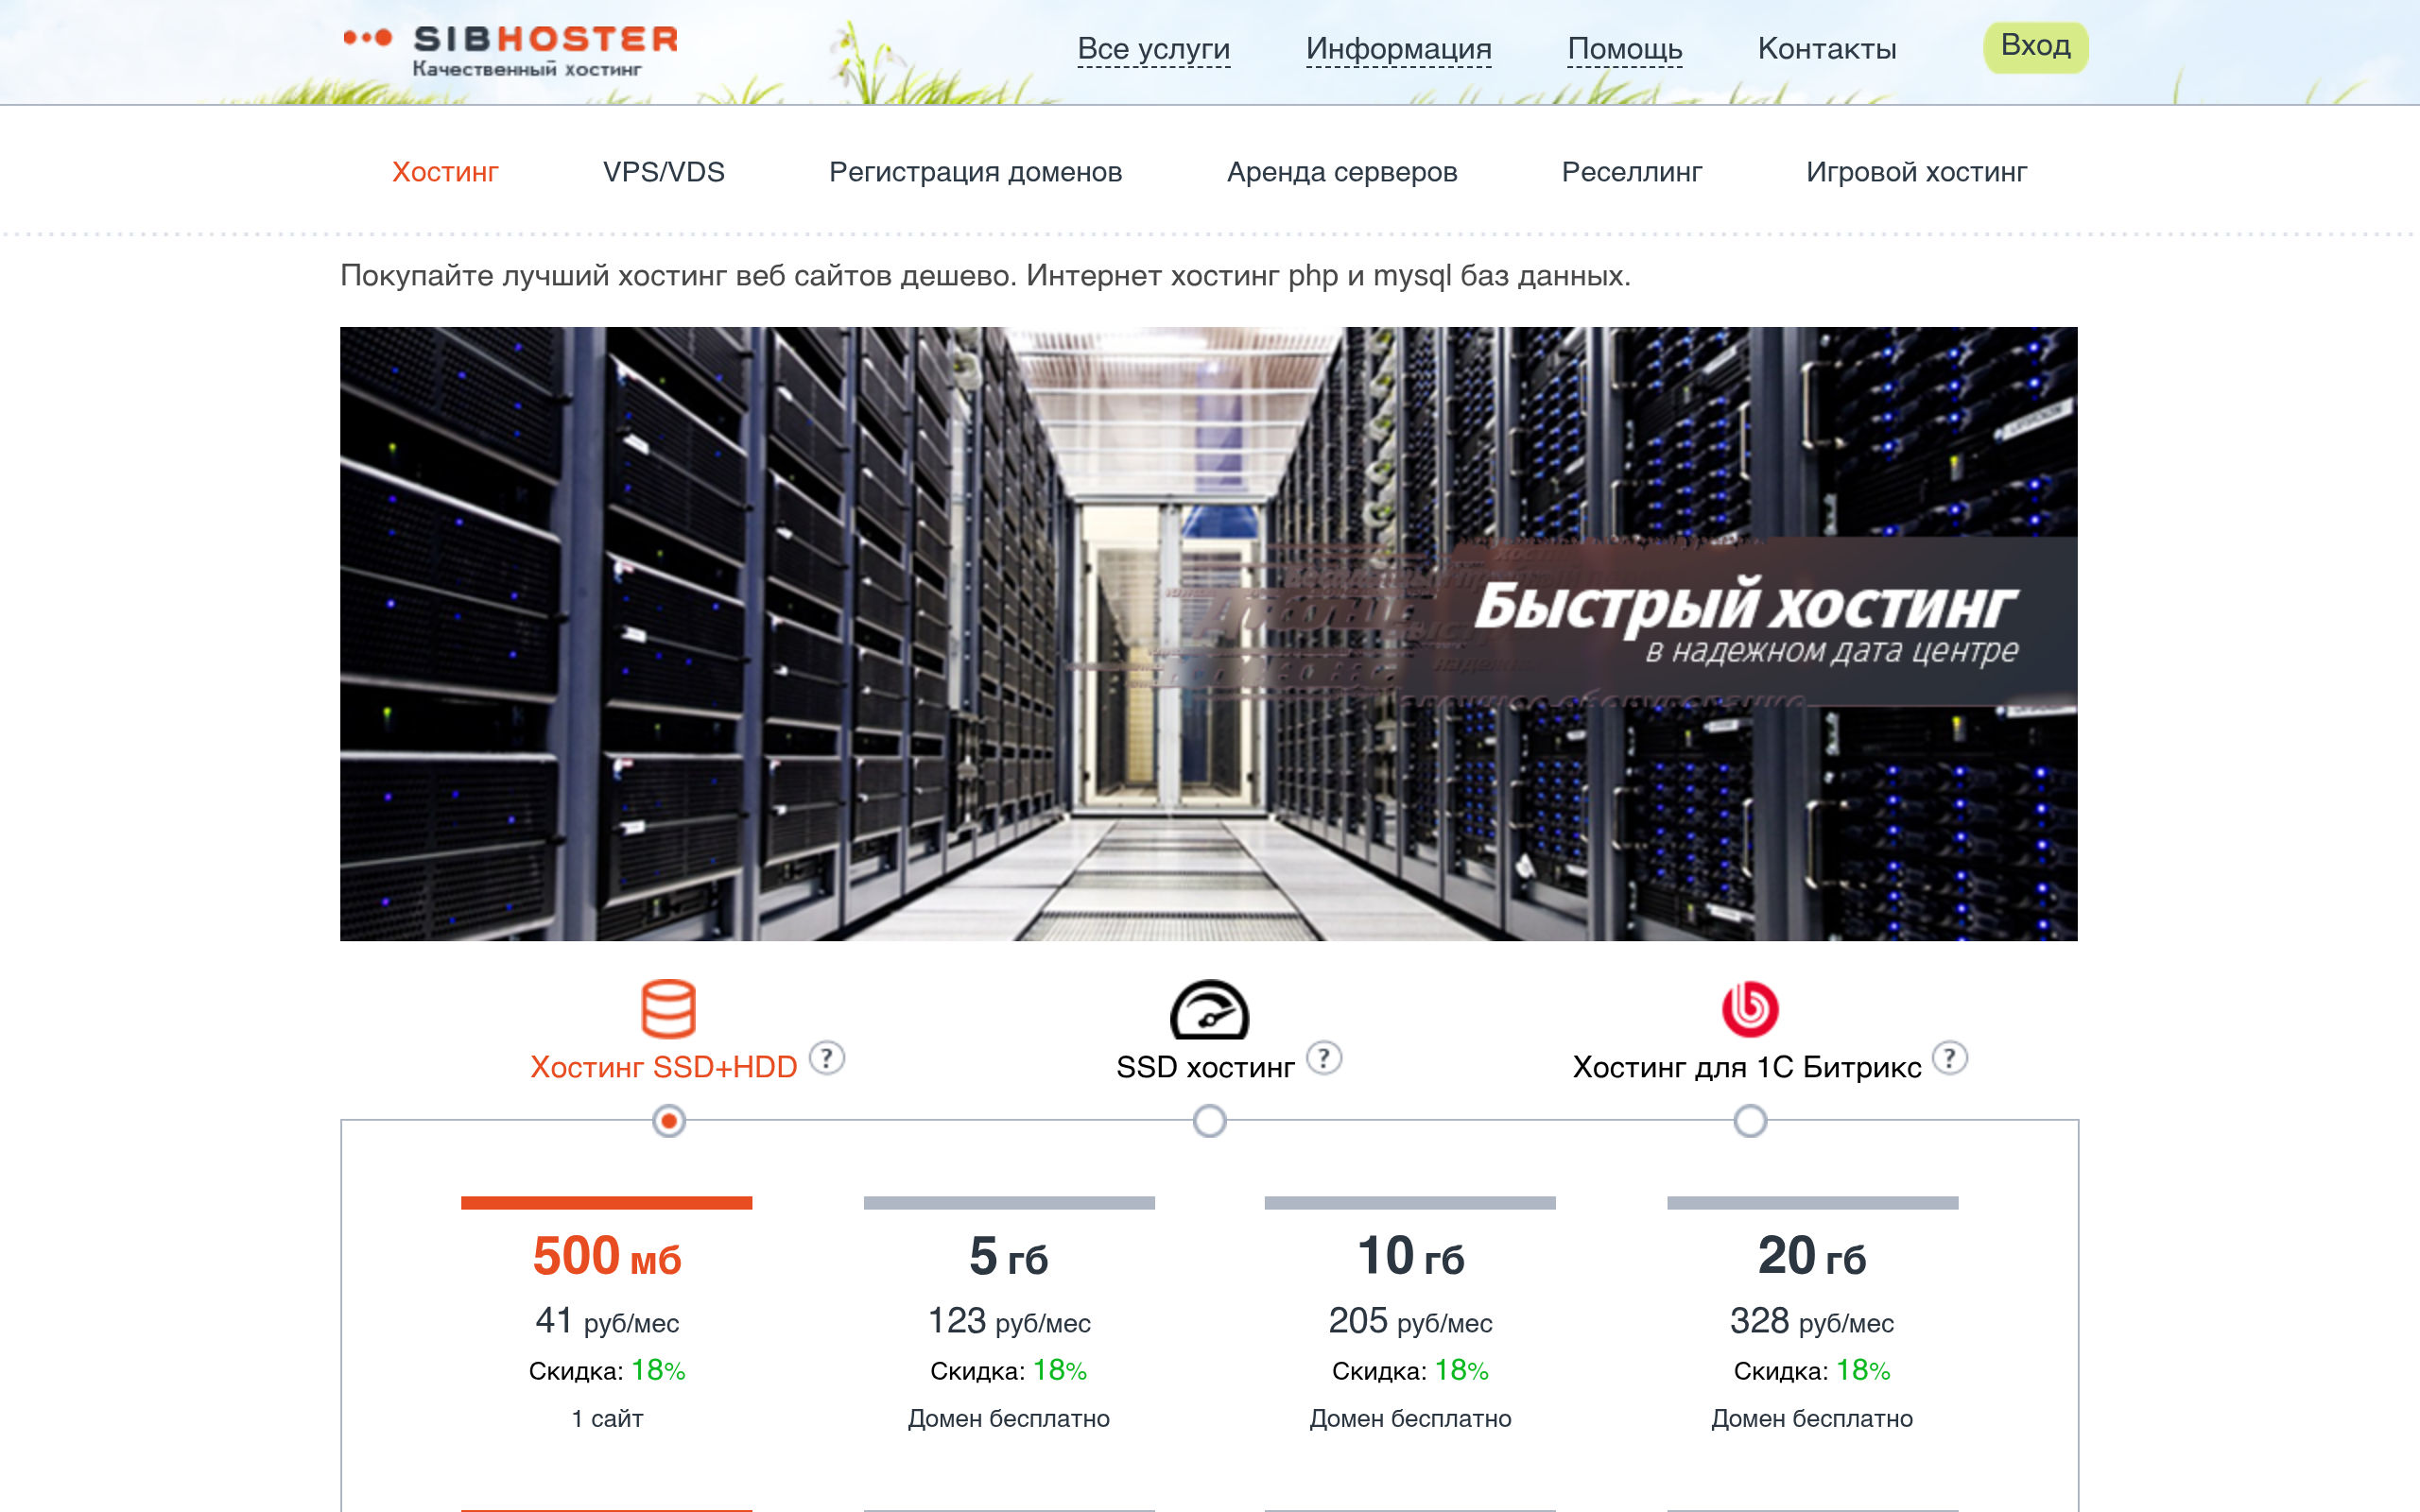Click the SSD хостинг label
Viewport: 2420px width, 1512px height.
pos(1205,1067)
